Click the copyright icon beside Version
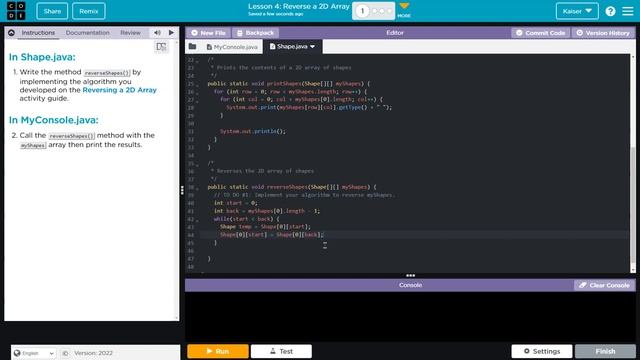 click(65, 353)
